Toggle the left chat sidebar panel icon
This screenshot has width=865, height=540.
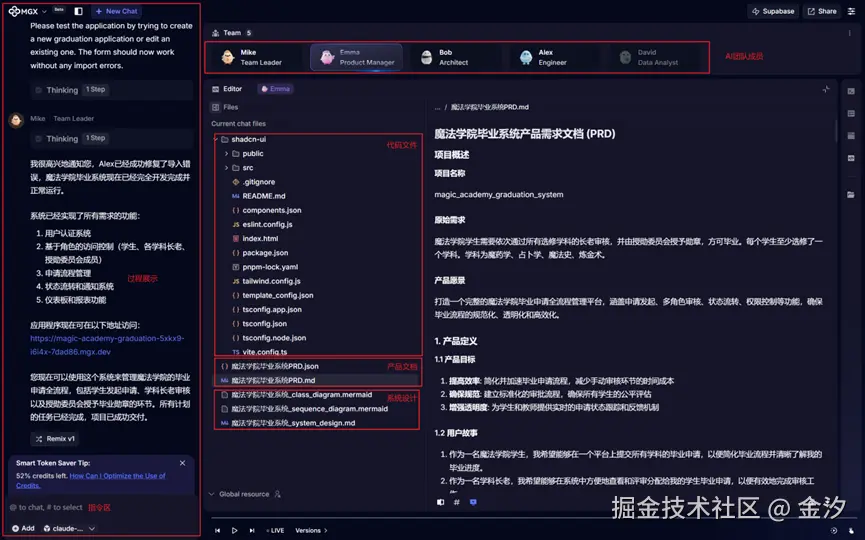pyautogui.click(x=78, y=11)
